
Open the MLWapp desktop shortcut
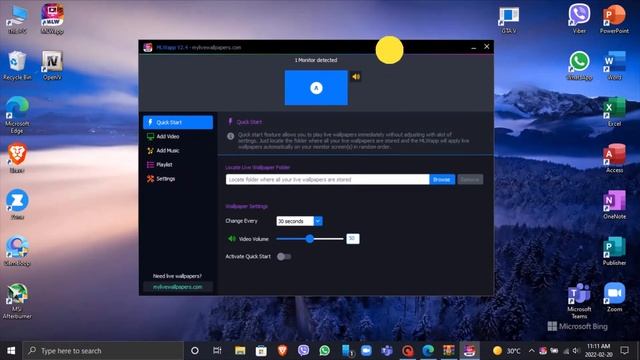coord(52,18)
